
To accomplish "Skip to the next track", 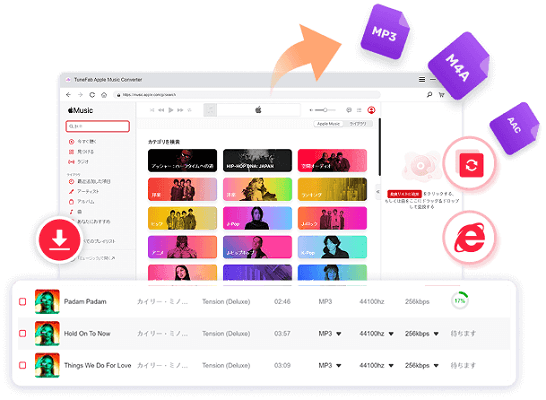I will click(x=180, y=110).
